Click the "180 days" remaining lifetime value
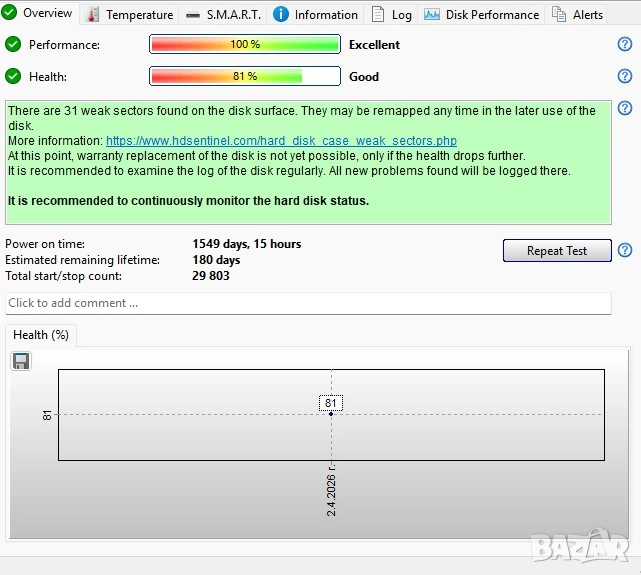 coord(216,260)
